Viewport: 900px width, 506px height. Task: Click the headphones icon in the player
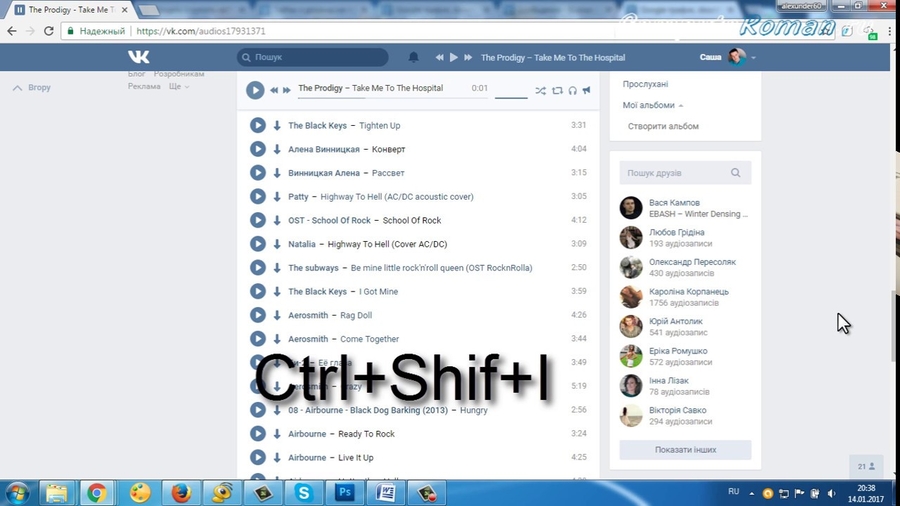[572, 90]
